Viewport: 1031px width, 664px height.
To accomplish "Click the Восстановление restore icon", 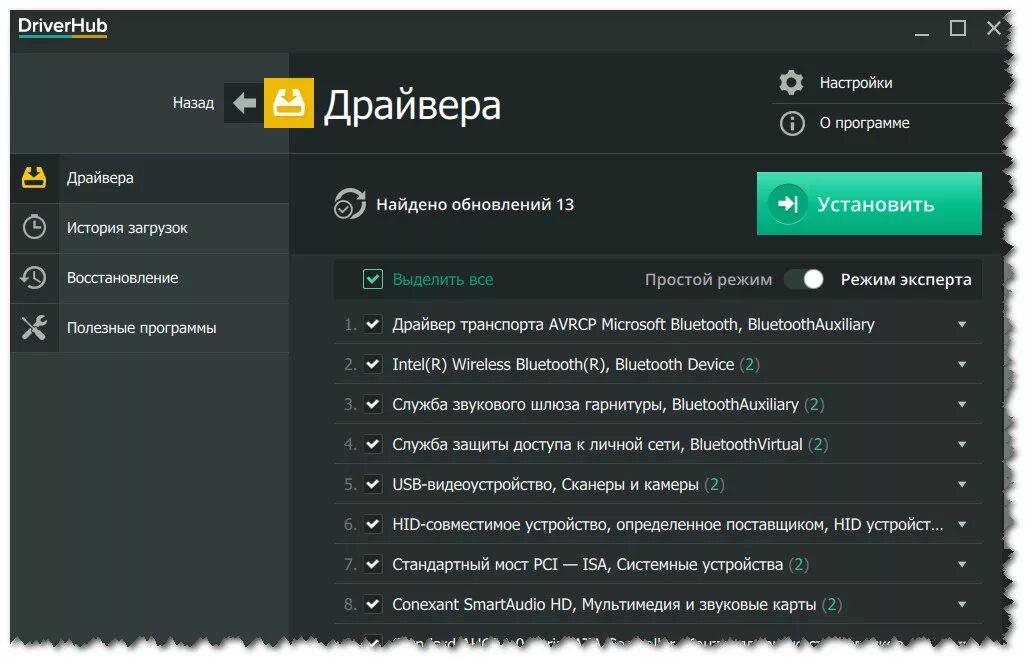I will [34, 277].
